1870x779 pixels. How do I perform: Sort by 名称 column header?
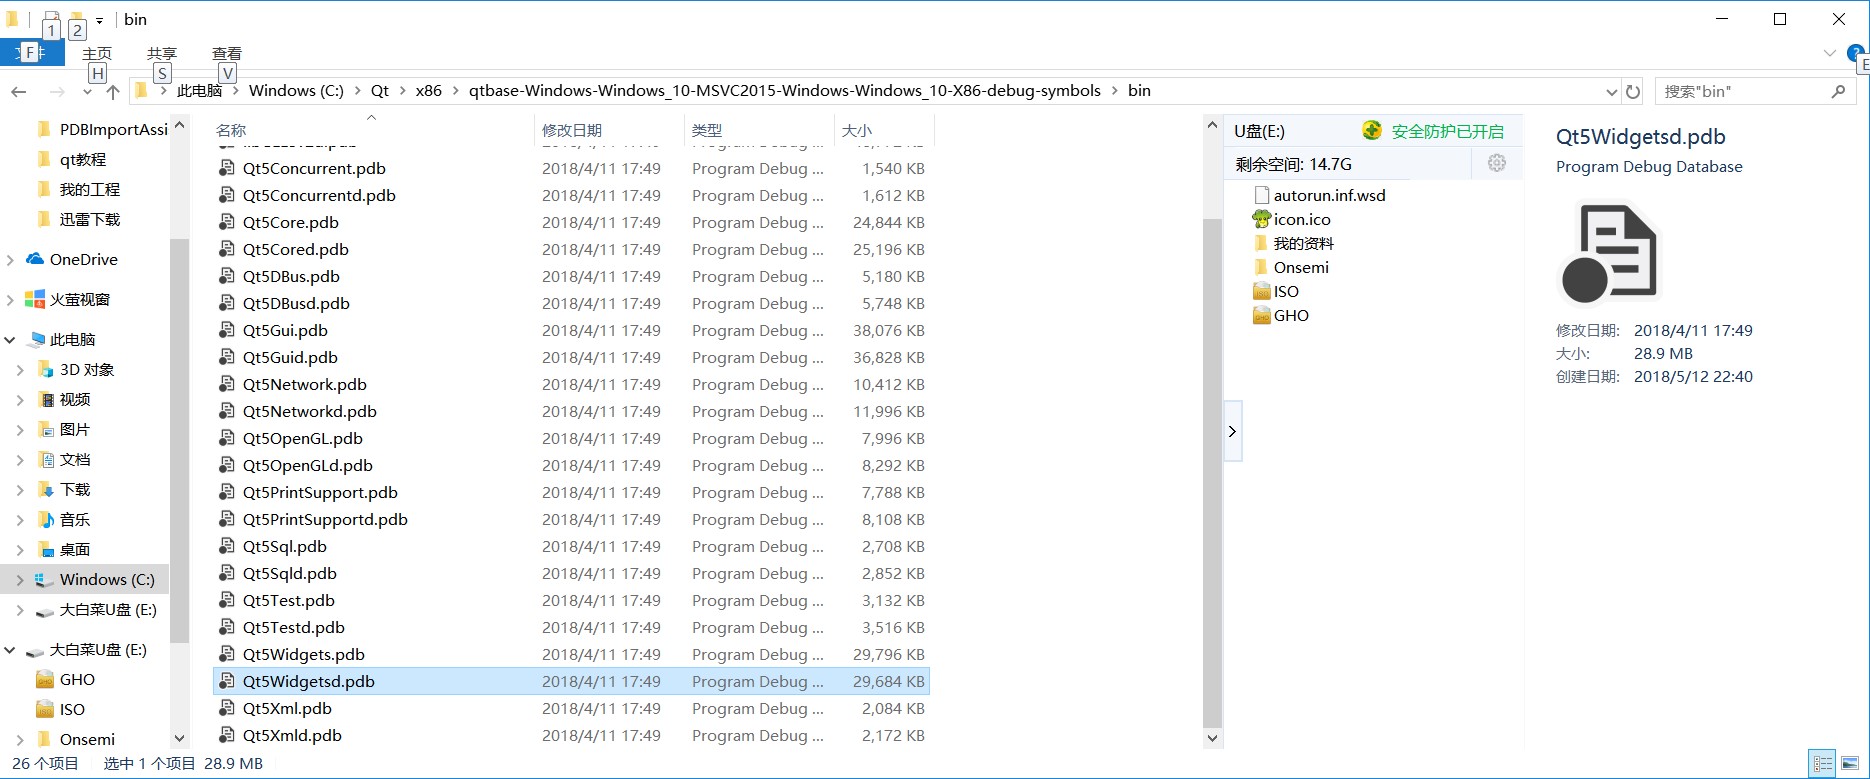(231, 130)
